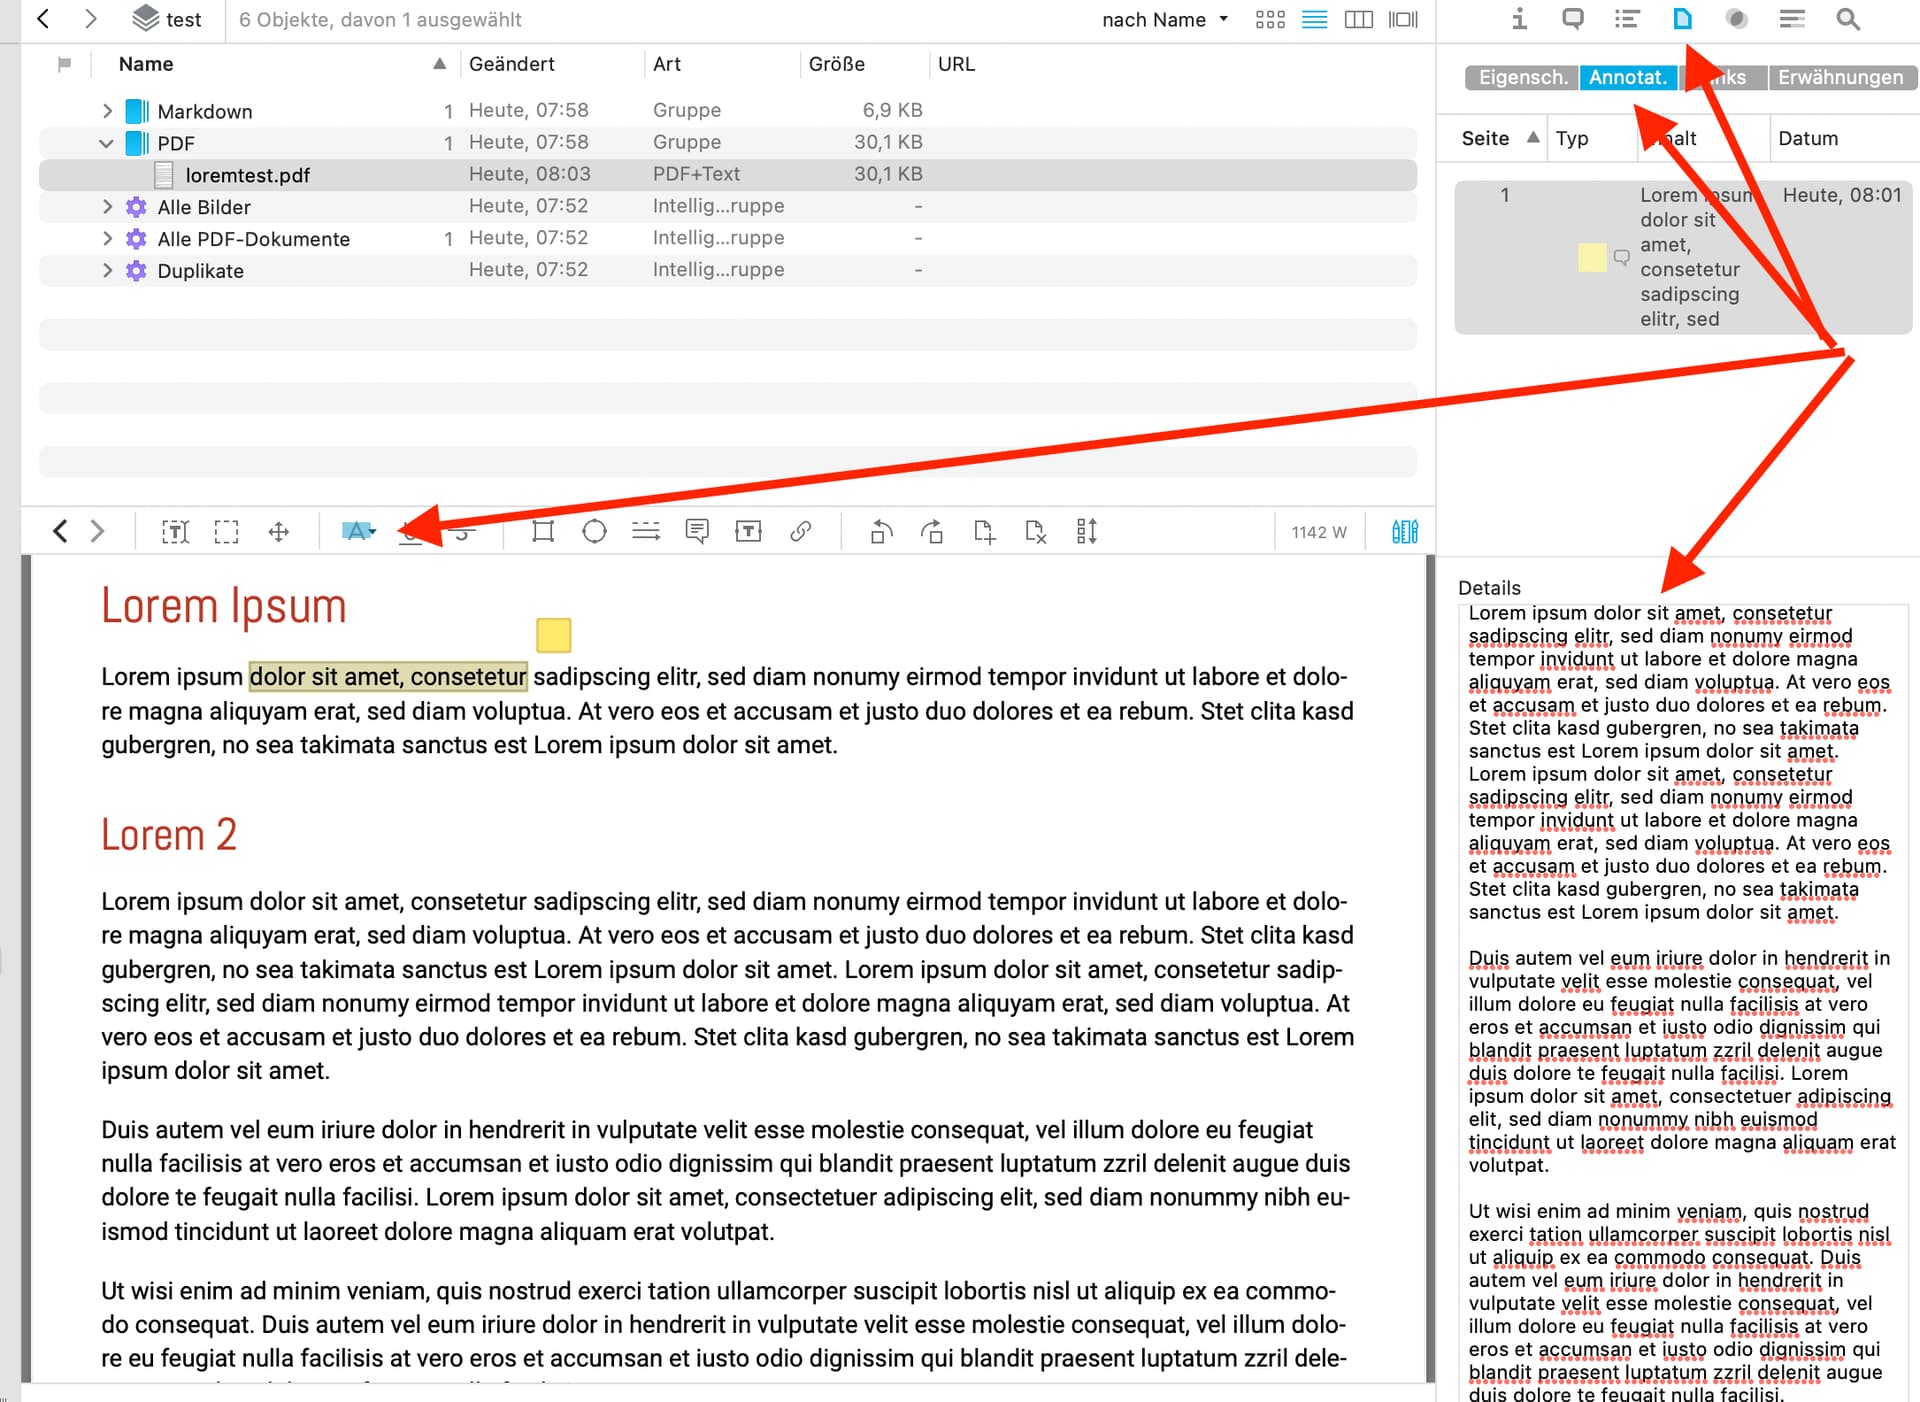The width and height of the screenshot is (1920, 1402).
Task: Delete the current PDF page
Action: tap(1036, 531)
